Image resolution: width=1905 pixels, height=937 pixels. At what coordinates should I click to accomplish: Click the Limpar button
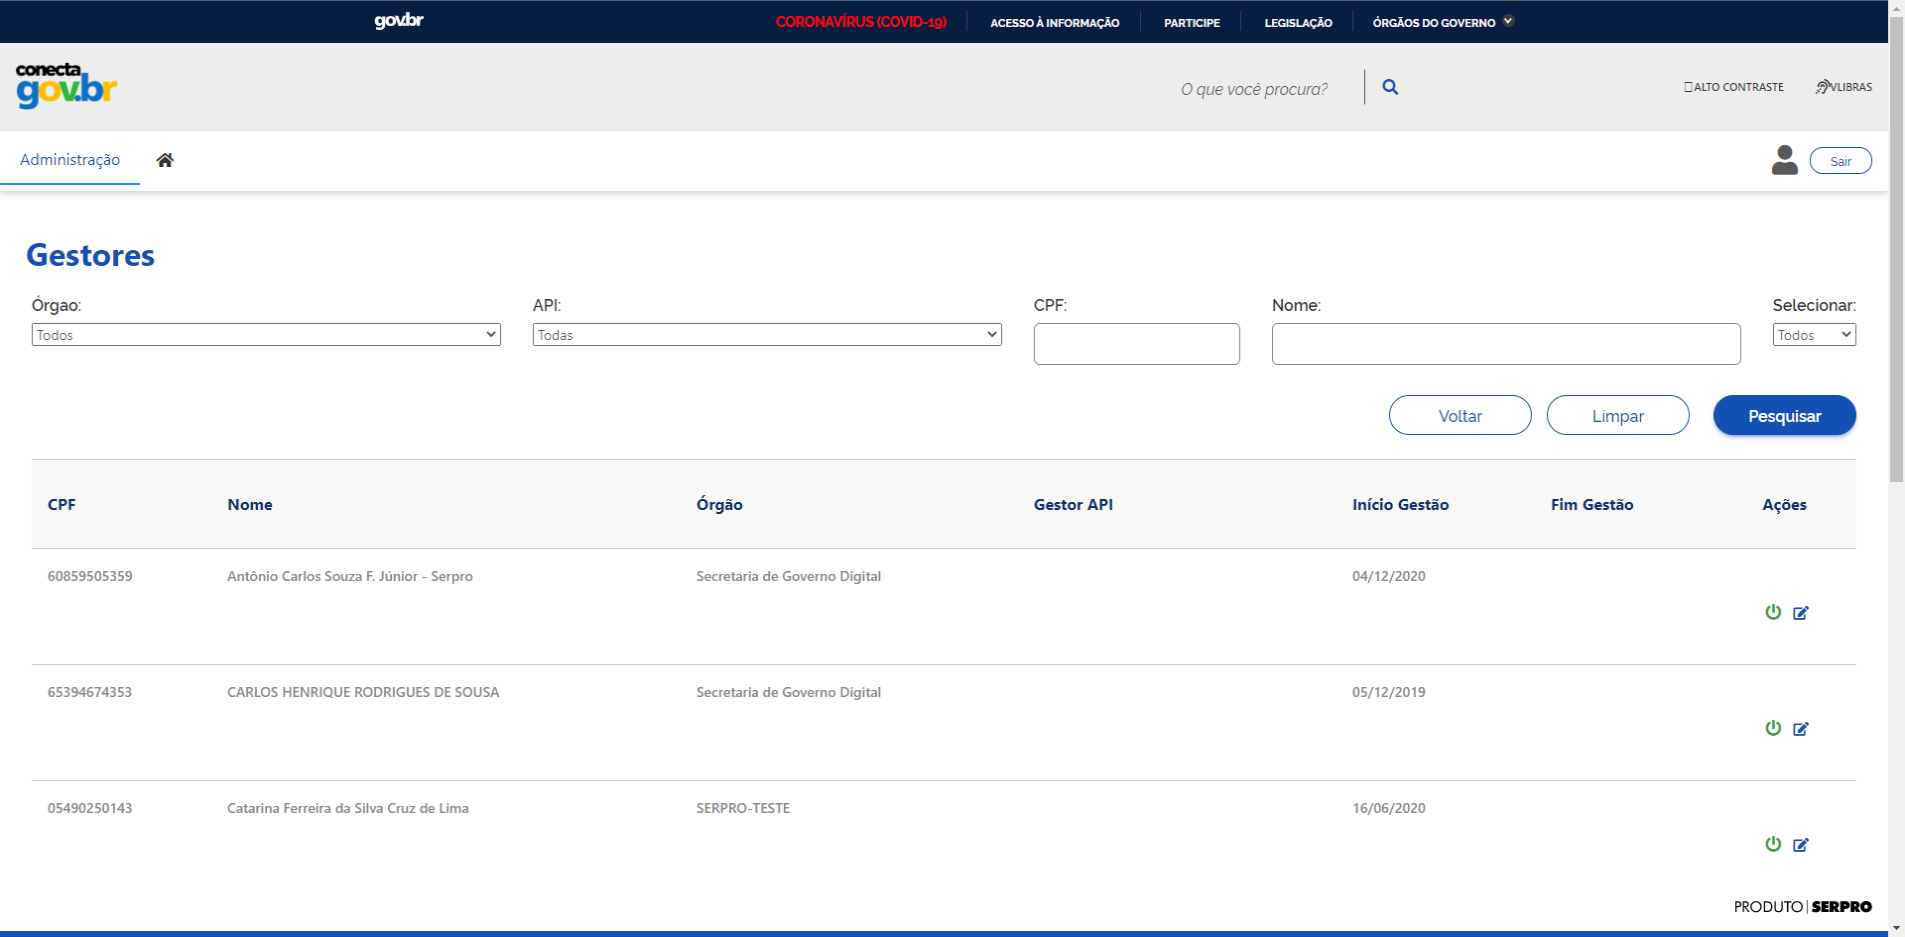coord(1617,416)
